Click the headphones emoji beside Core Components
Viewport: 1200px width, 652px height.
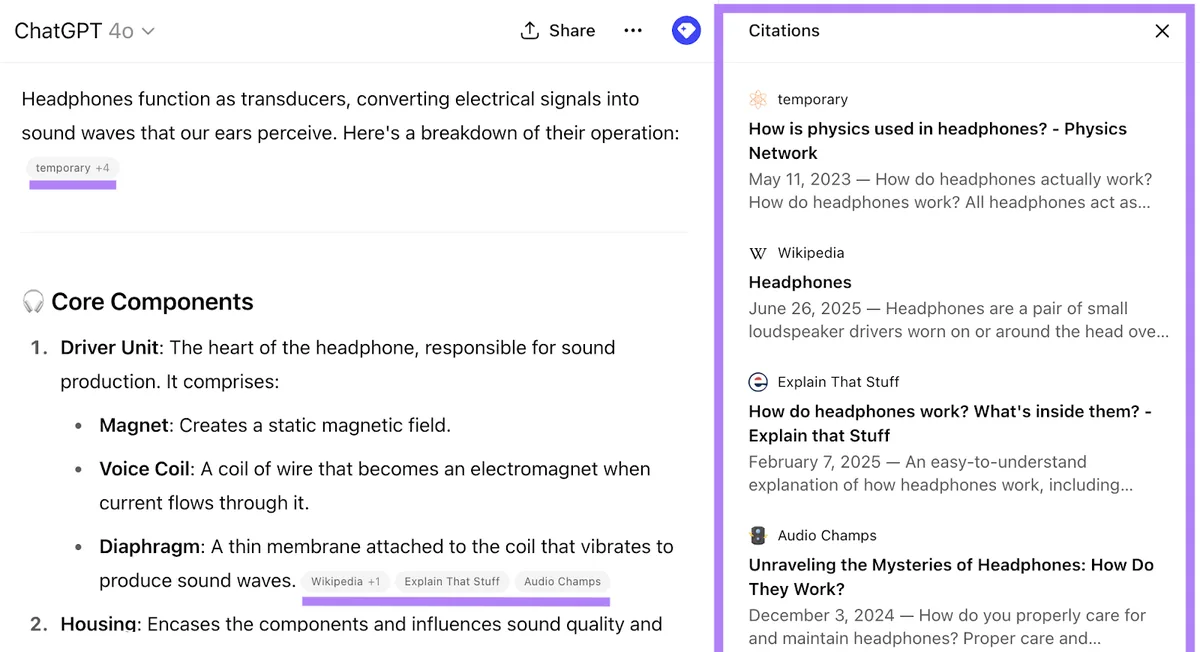point(33,302)
